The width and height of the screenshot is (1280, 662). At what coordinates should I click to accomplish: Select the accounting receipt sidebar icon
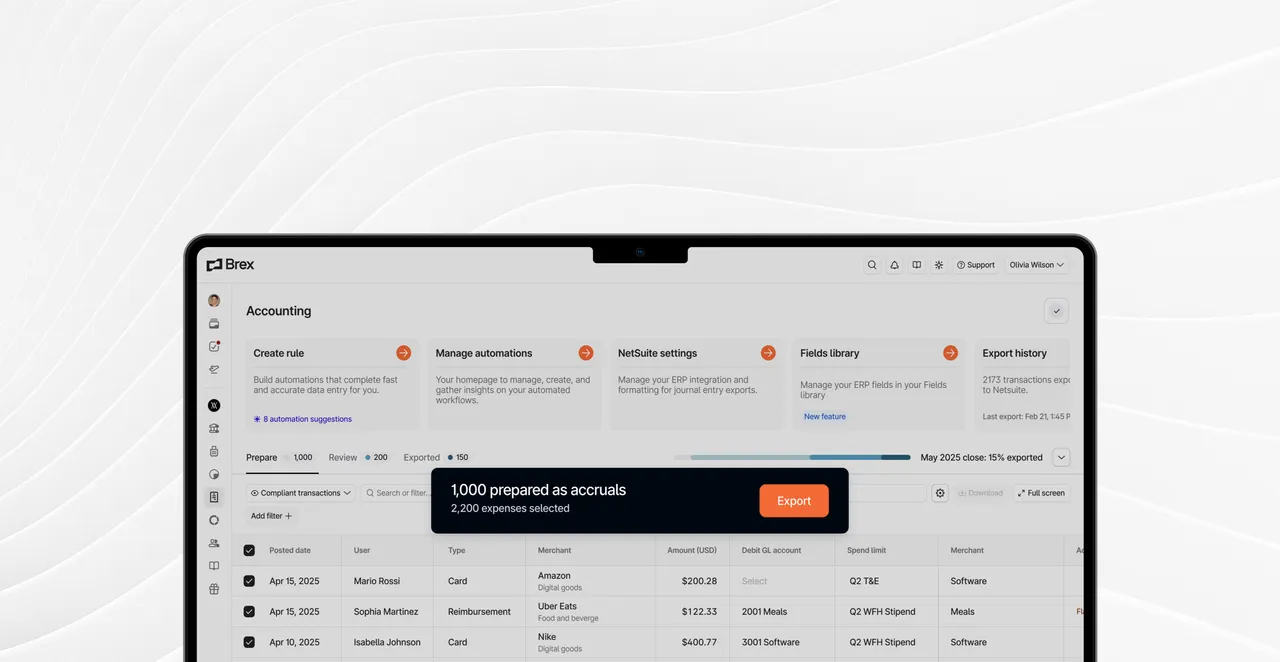click(x=214, y=497)
